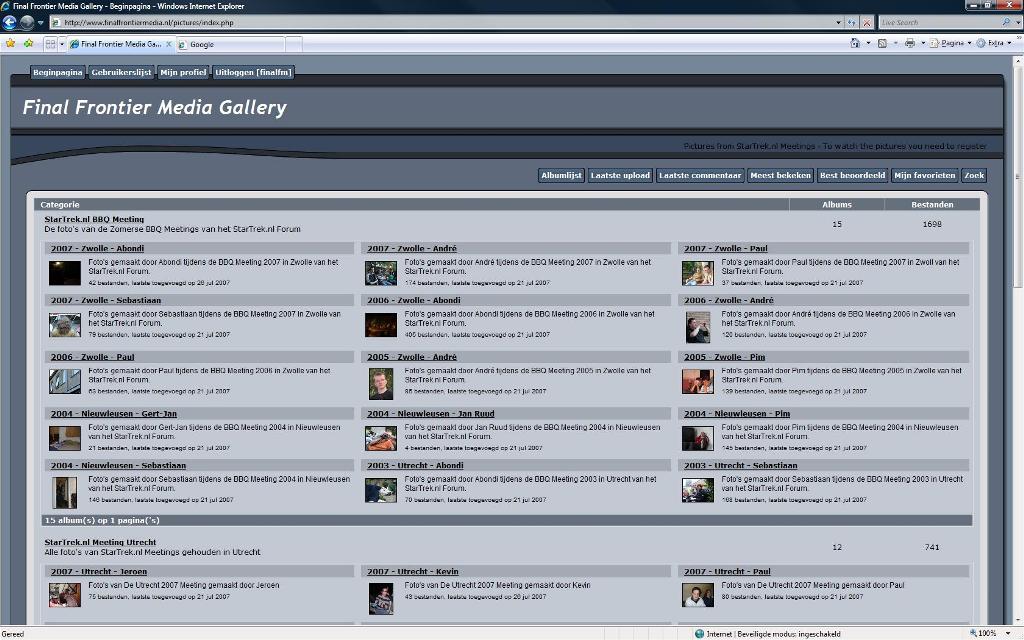Click inside the Live Search box
The width and height of the screenshot is (1024, 640).
point(939,22)
